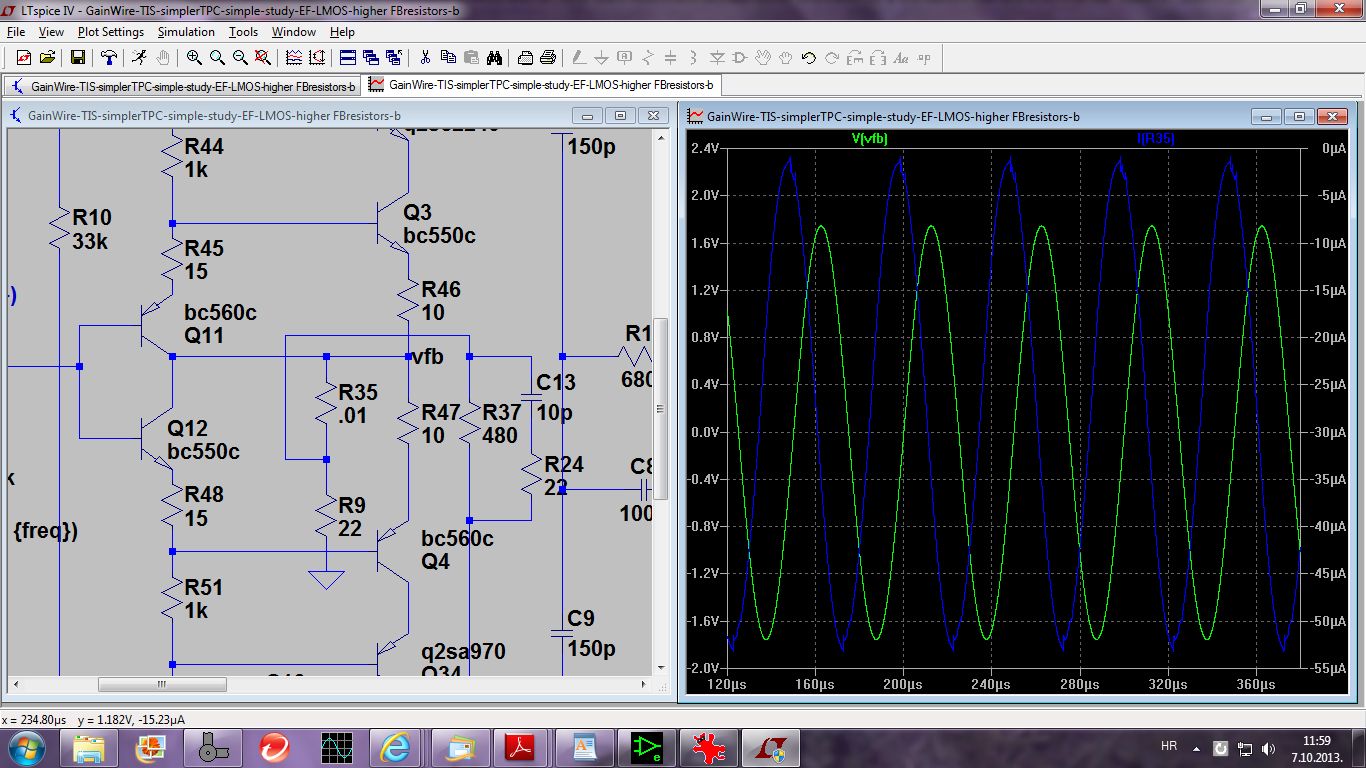Click the Text Aa tool icon
This screenshot has height=768, width=1366.
pyautogui.click(x=901, y=58)
